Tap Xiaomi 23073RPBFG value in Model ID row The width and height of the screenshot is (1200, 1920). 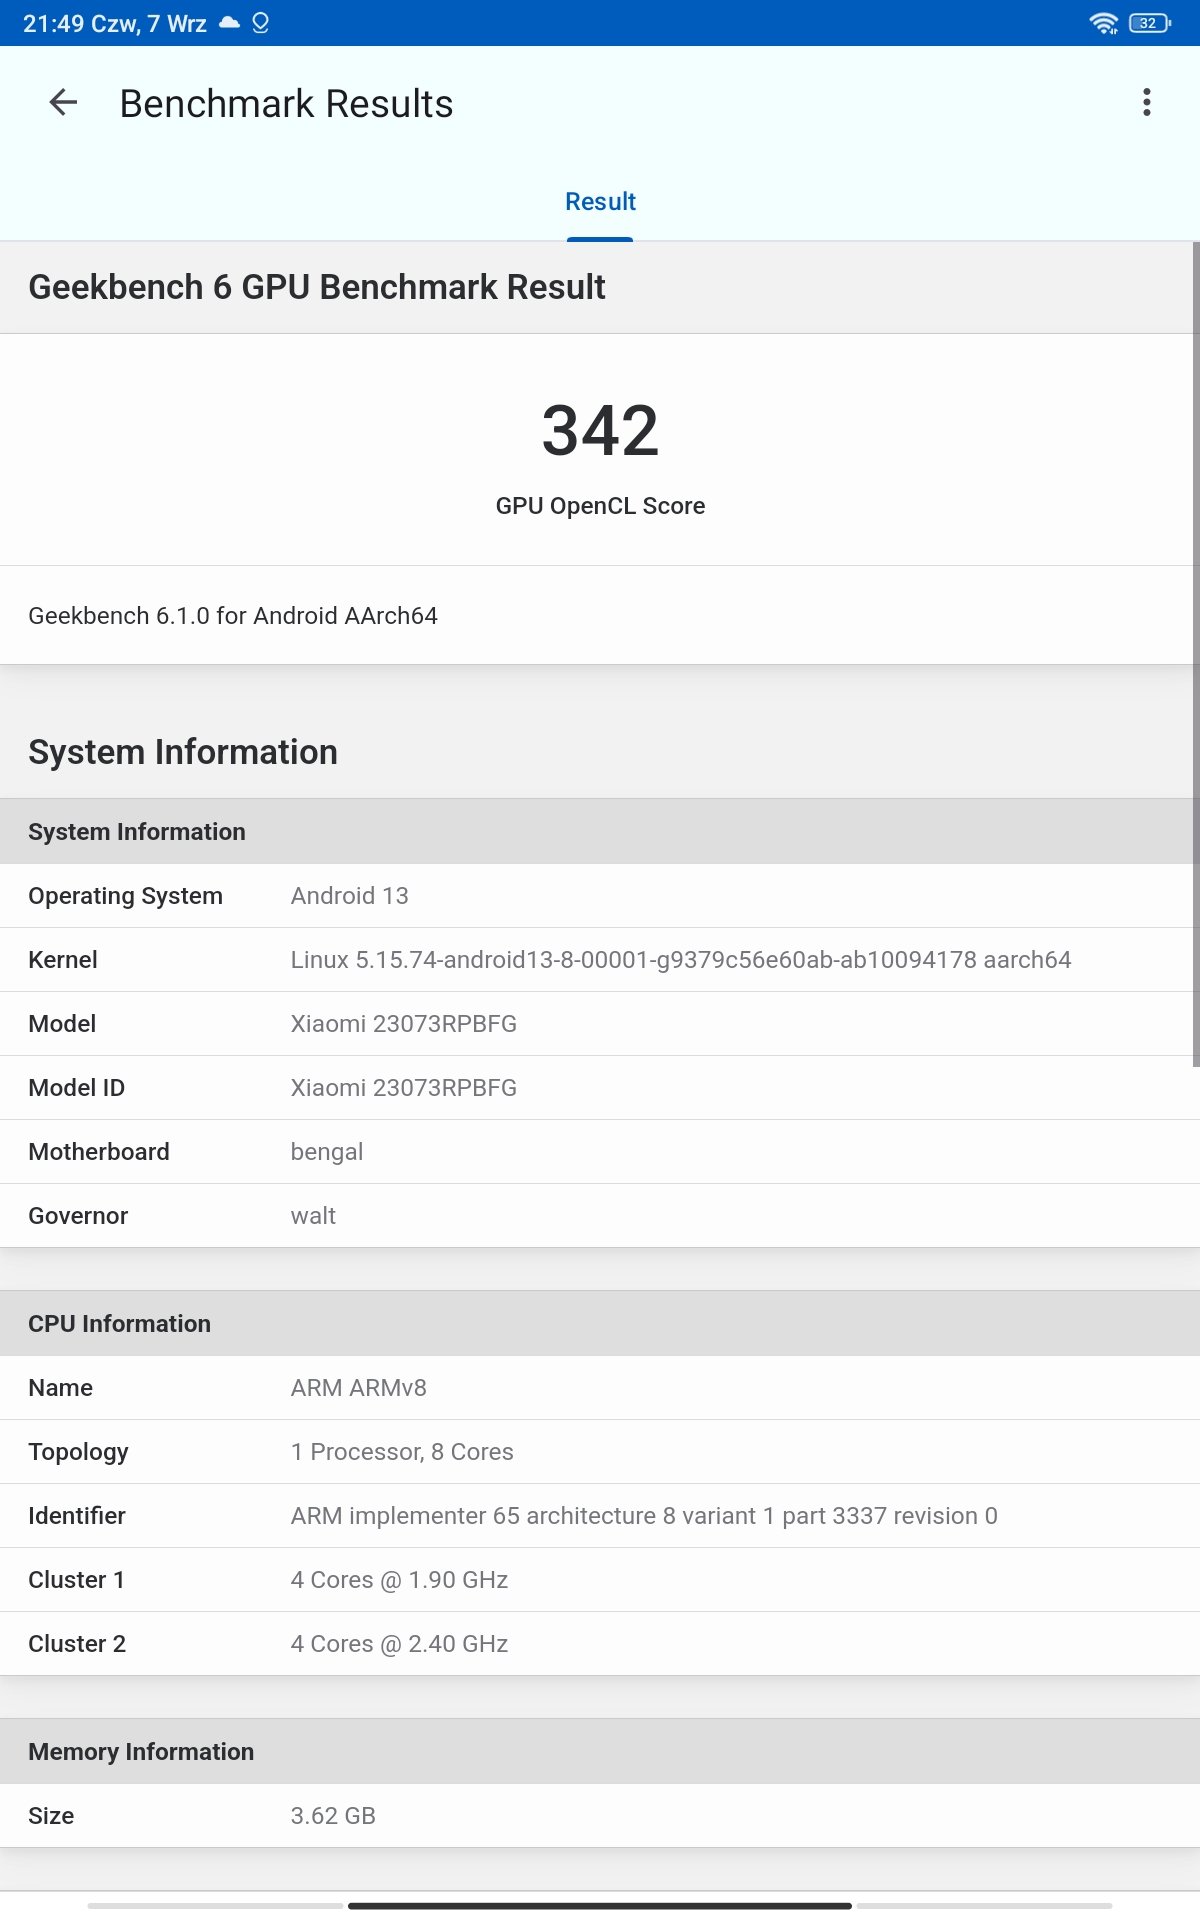(x=403, y=1088)
